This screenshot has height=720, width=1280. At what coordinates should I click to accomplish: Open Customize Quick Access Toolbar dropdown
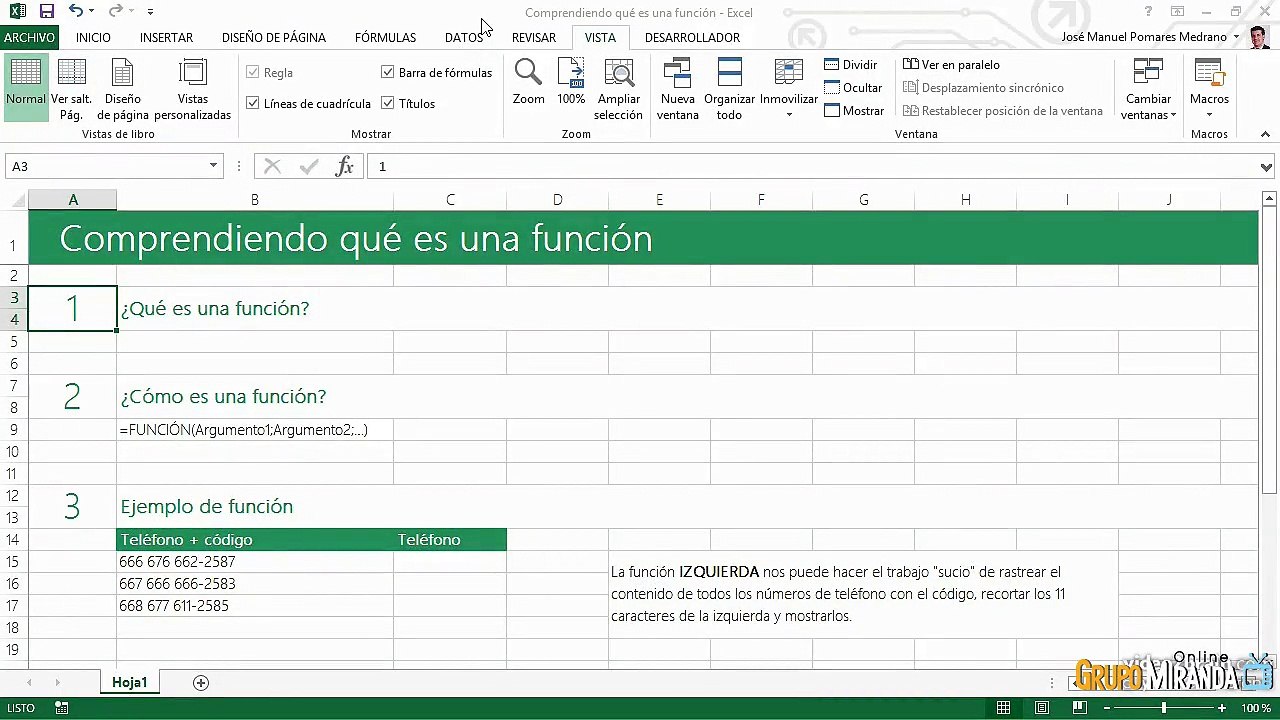pos(150,12)
